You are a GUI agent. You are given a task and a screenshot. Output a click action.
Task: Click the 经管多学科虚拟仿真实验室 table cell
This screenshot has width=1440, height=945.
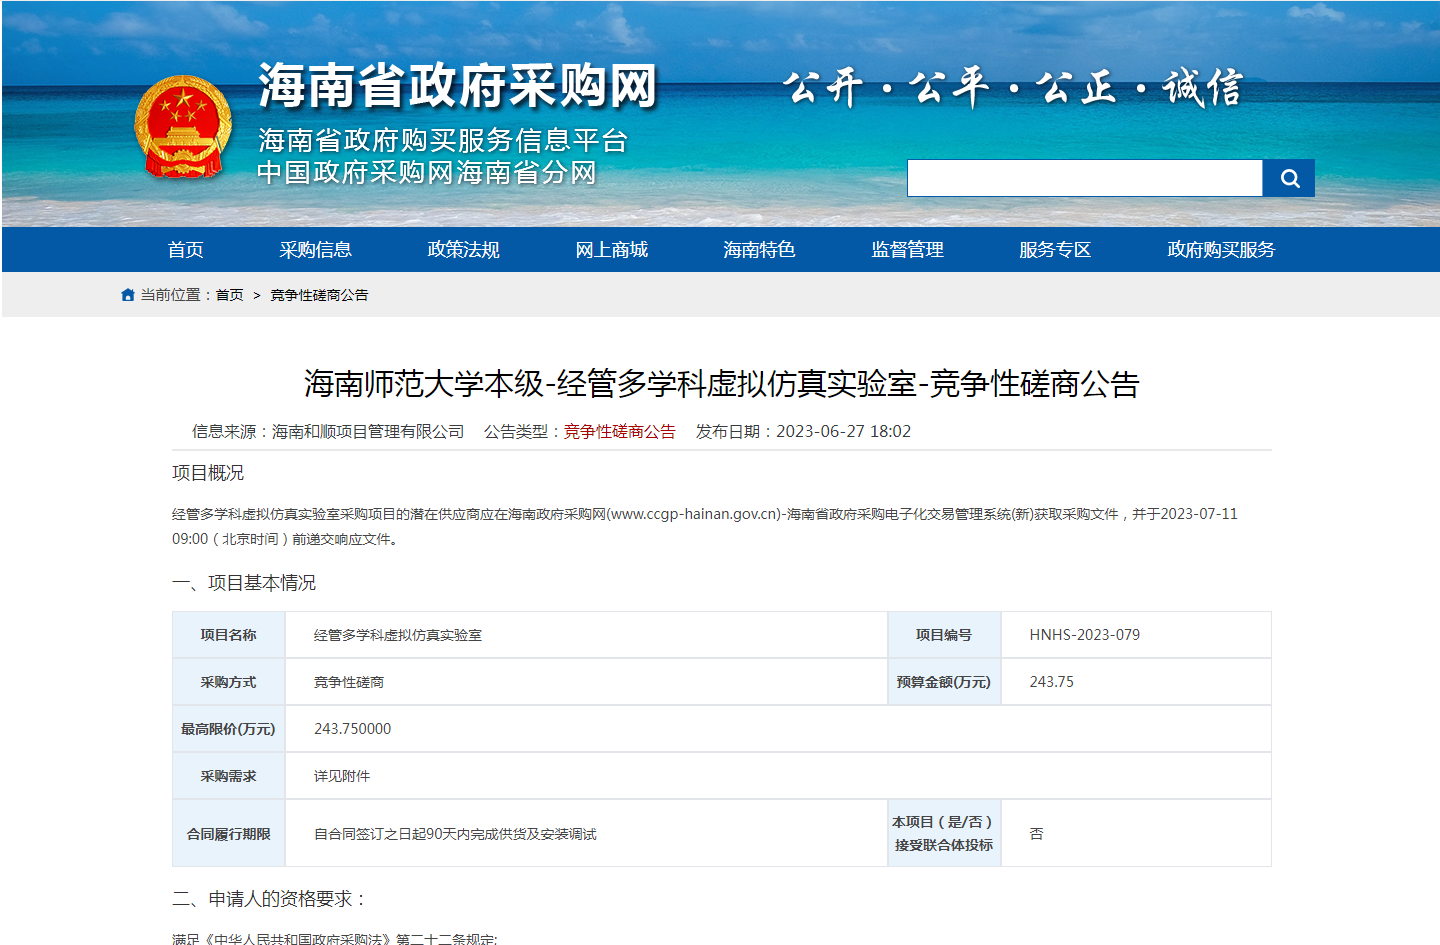tap(398, 635)
